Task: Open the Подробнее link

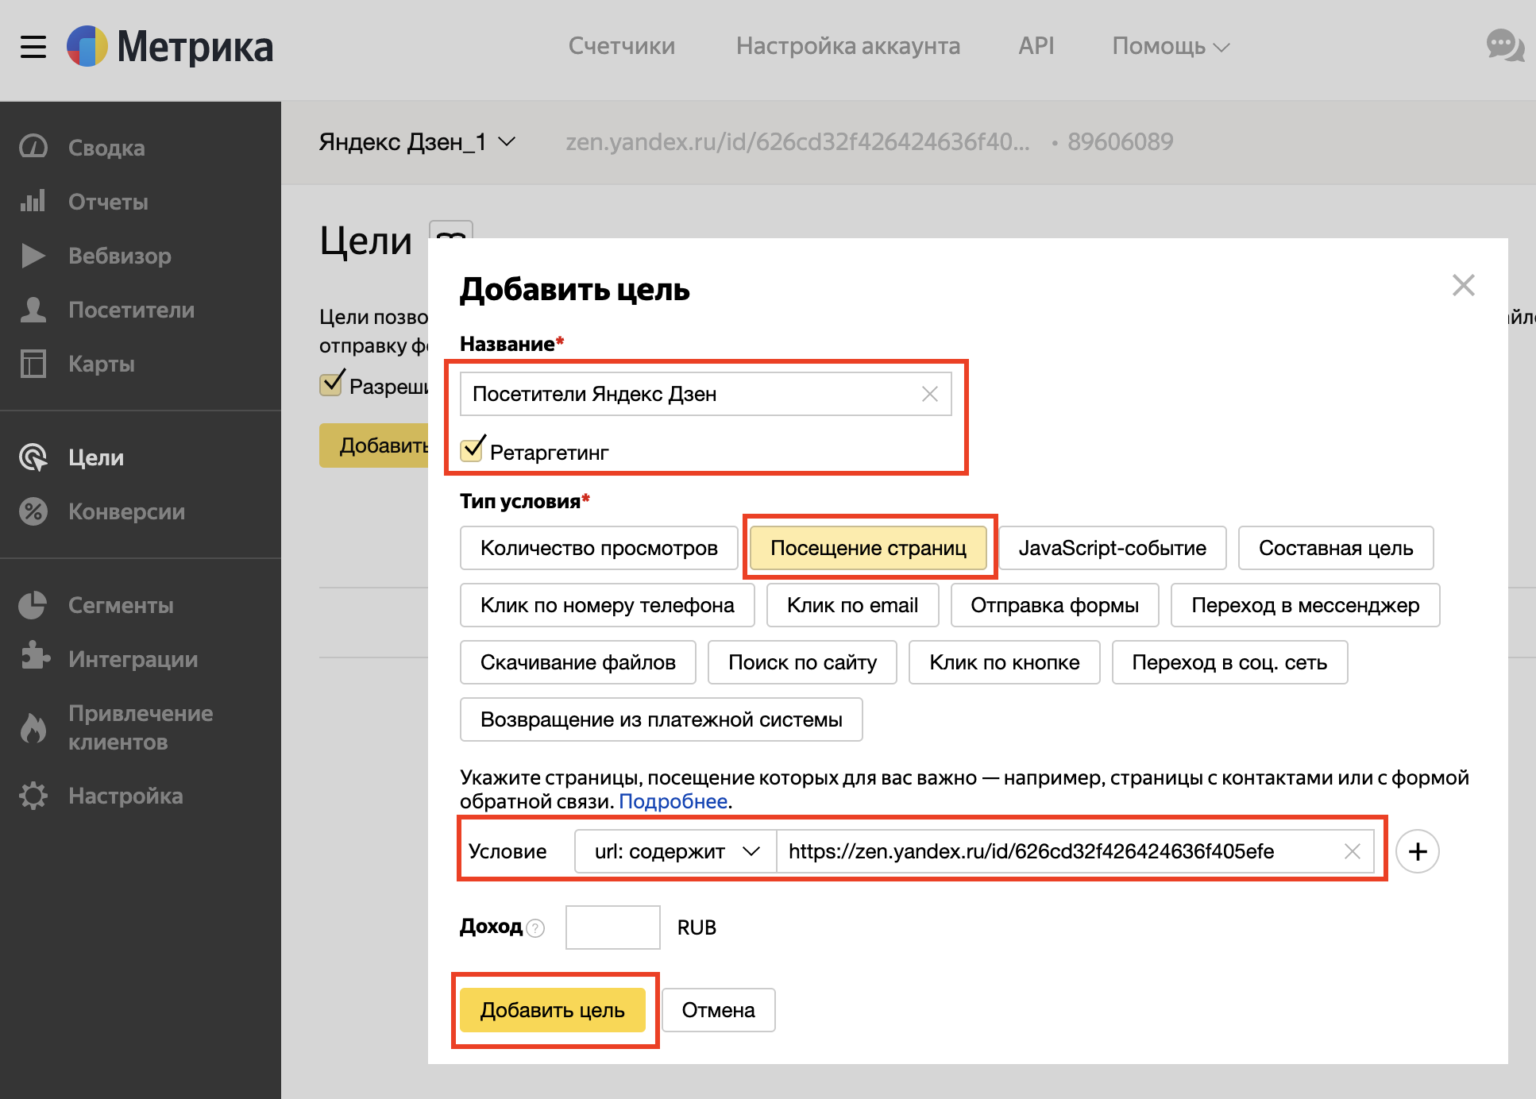Action: (x=673, y=801)
